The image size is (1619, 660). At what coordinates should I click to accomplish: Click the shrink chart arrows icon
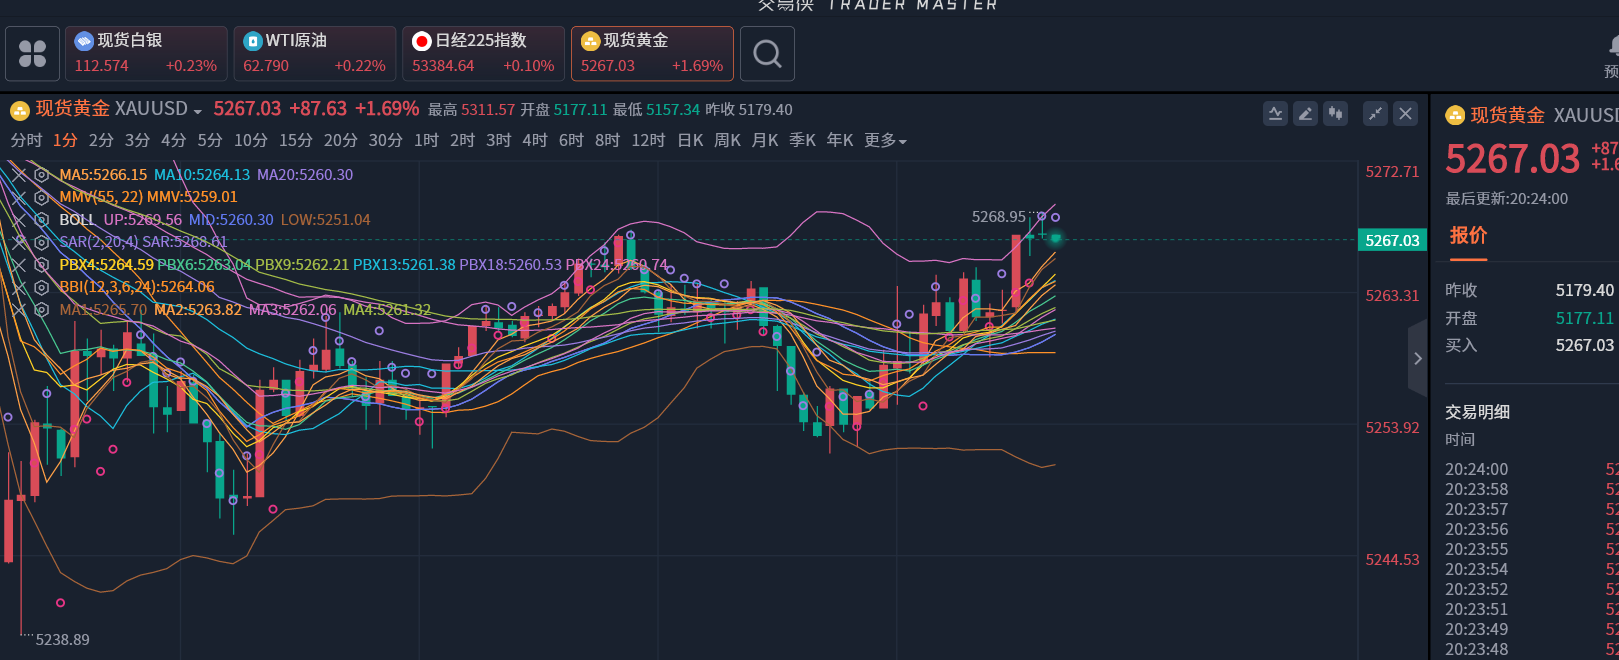click(x=1376, y=114)
